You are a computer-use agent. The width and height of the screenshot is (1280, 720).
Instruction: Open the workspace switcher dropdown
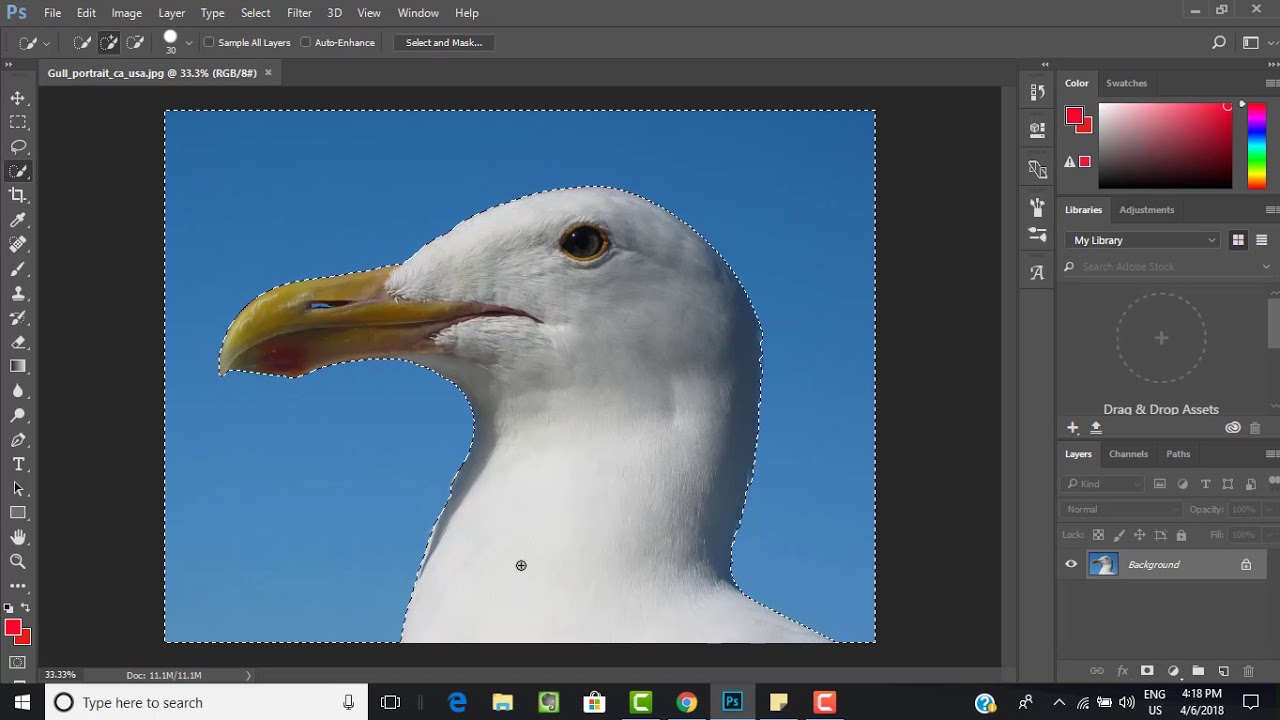[1251, 43]
